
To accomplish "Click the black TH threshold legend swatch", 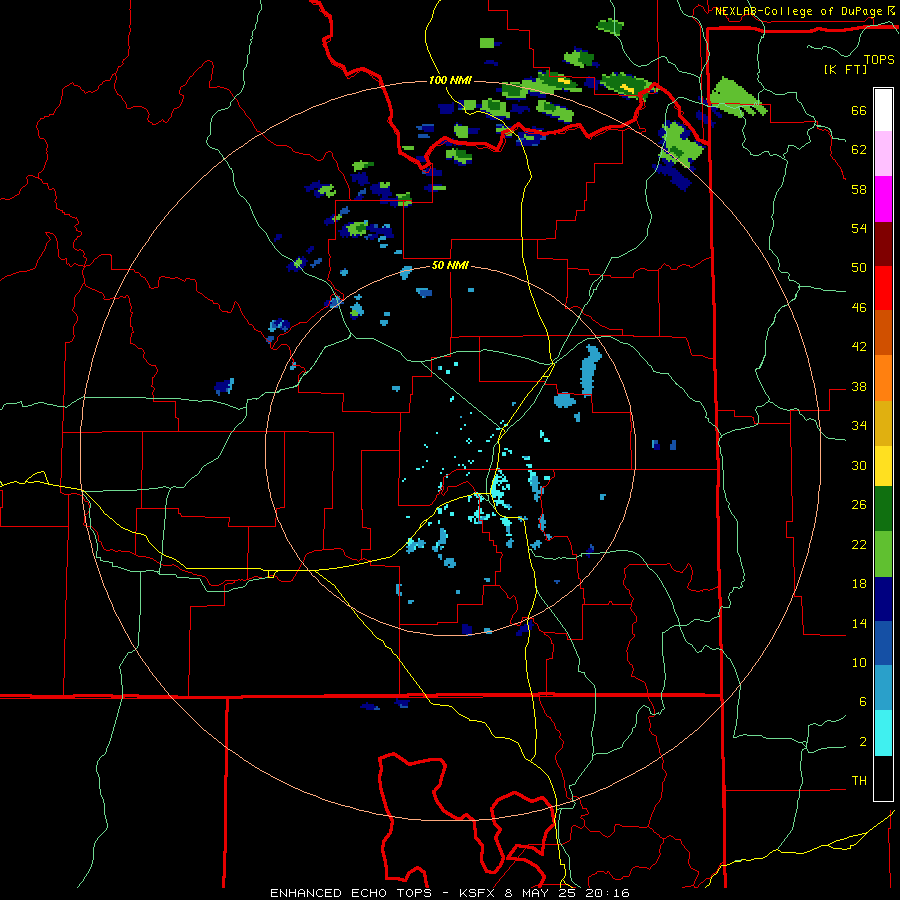I will pos(883,778).
